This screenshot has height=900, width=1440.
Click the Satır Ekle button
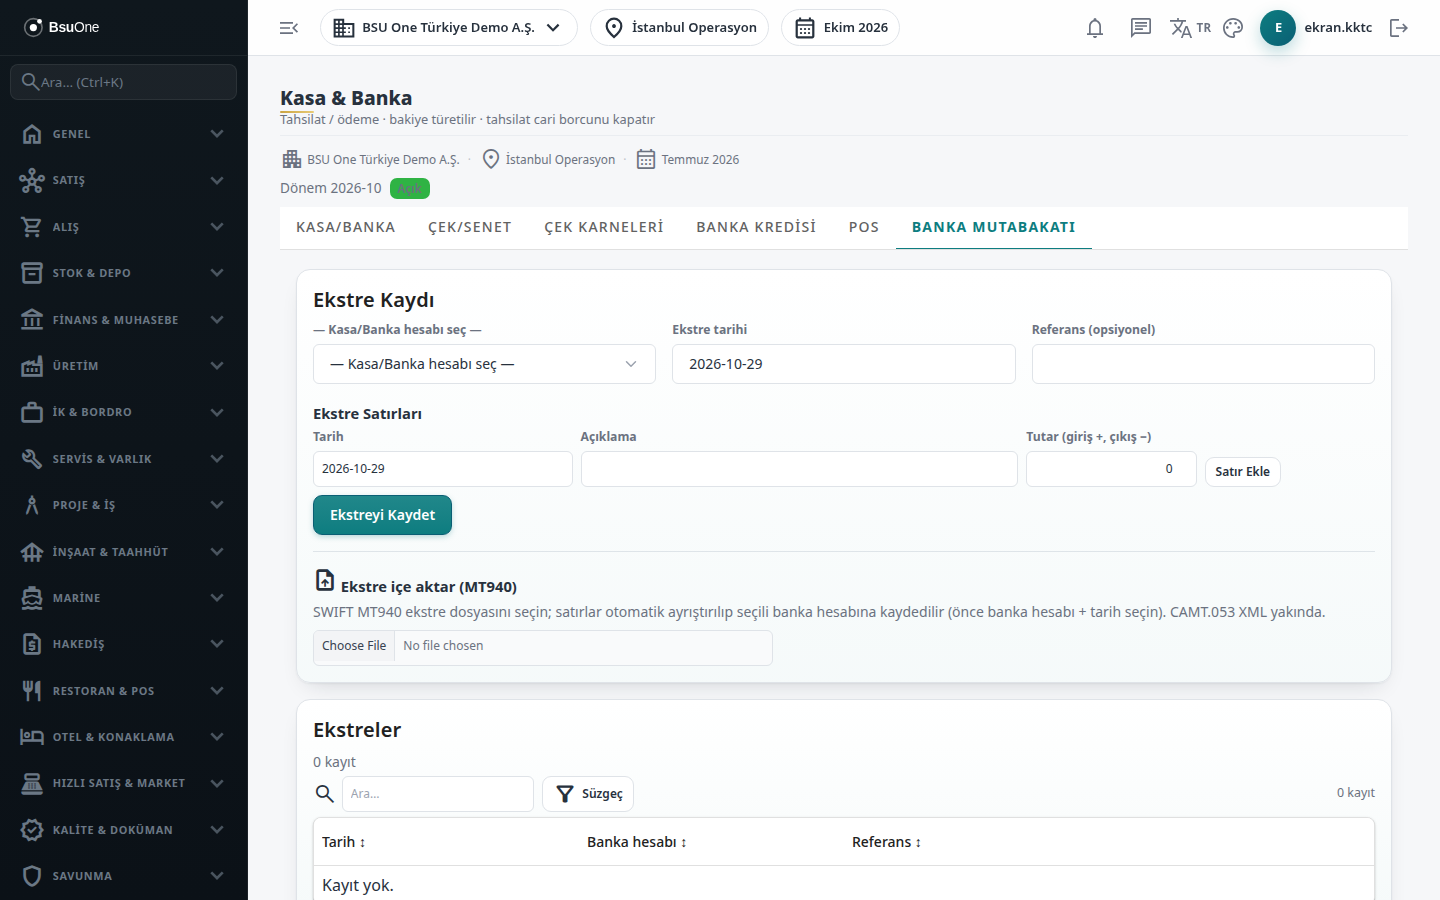point(1242,472)
